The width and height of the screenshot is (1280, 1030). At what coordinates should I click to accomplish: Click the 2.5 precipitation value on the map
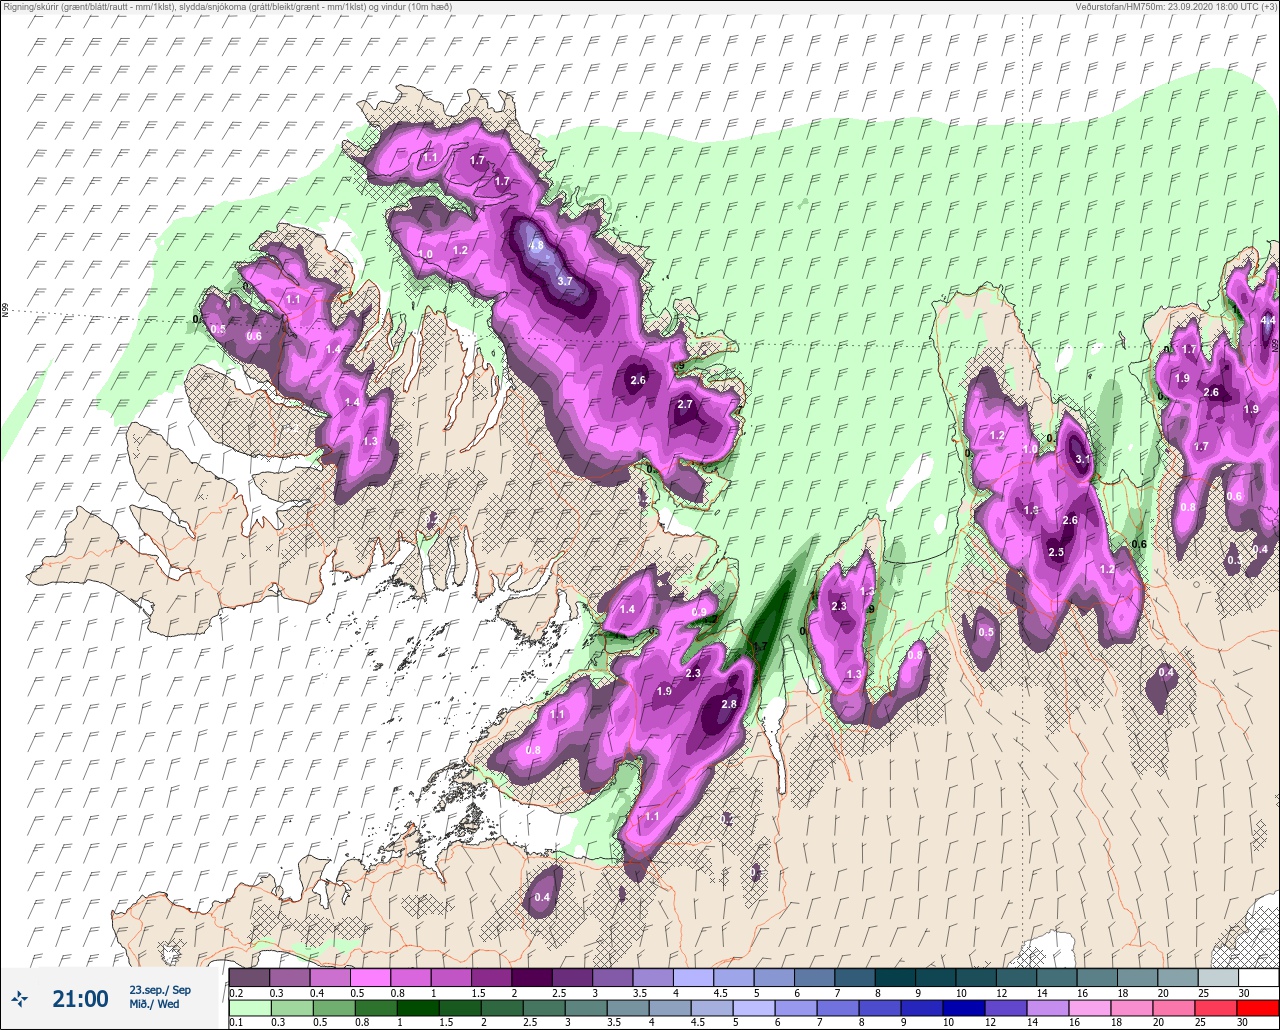point(1056,553)
